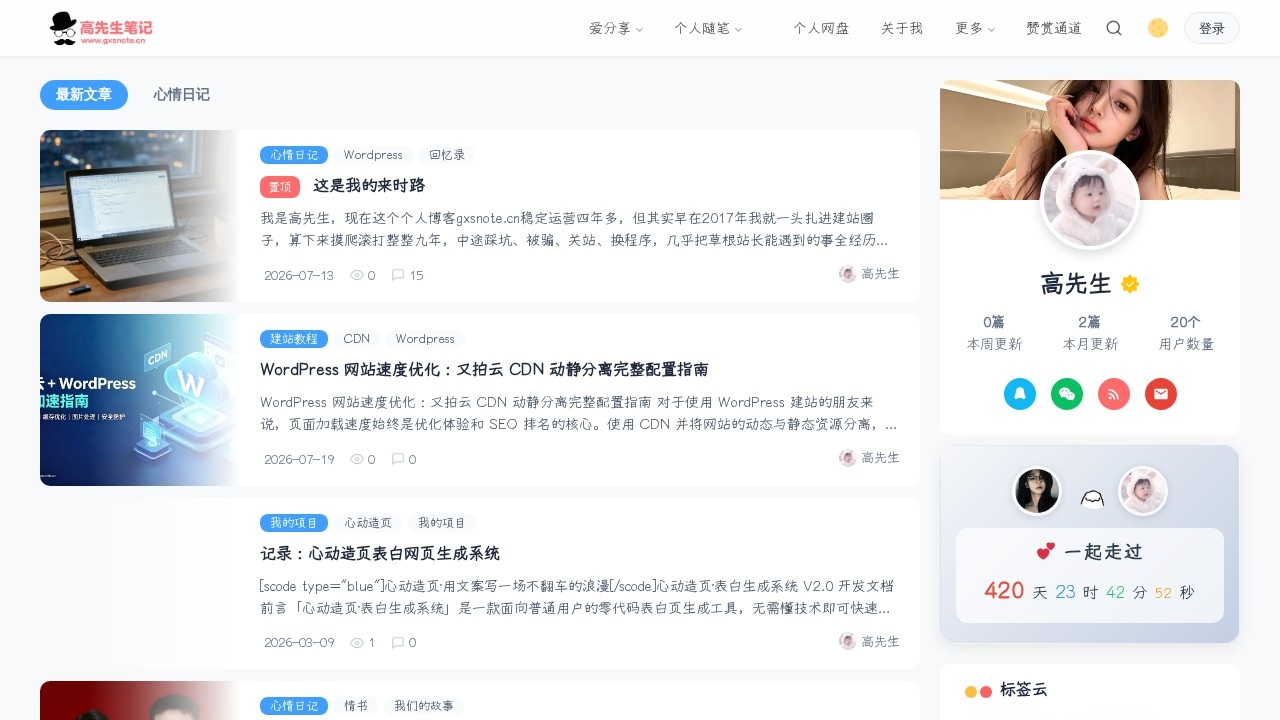The width and height of the screenshot is (1280, 720).
Task: Click the 用户数量 stat label
Action: pos(1186,344)
